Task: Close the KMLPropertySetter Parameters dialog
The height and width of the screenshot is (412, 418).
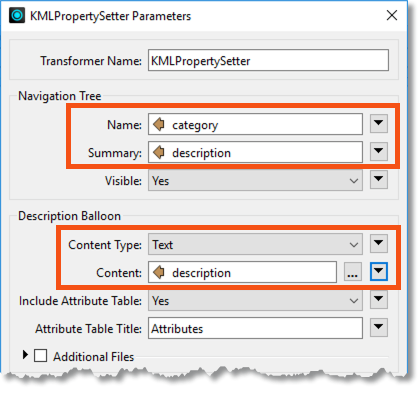Action: point(392,15)
